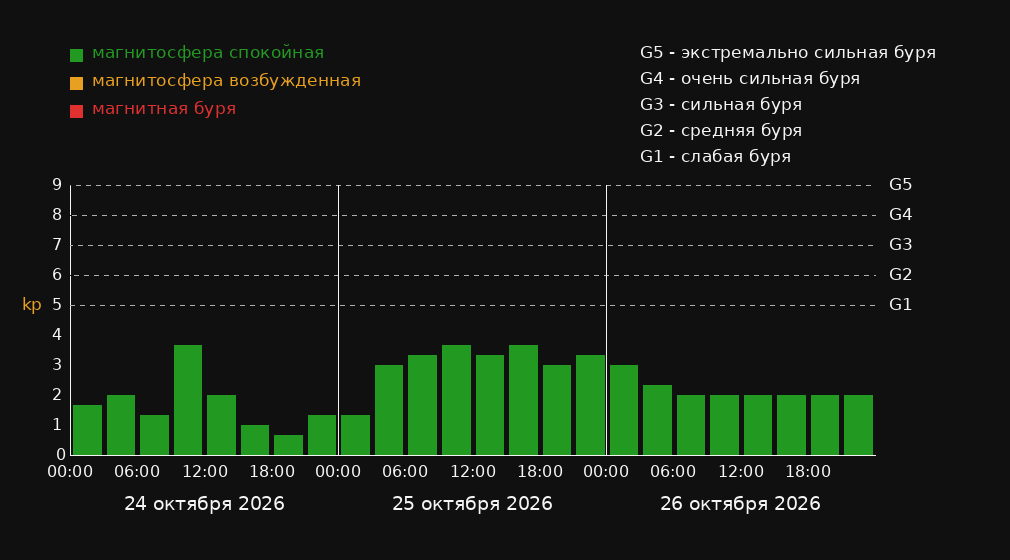Click 'G3 - сильная буря' description
Viewport: 1010px width, 560px height.
pos(721,104)
